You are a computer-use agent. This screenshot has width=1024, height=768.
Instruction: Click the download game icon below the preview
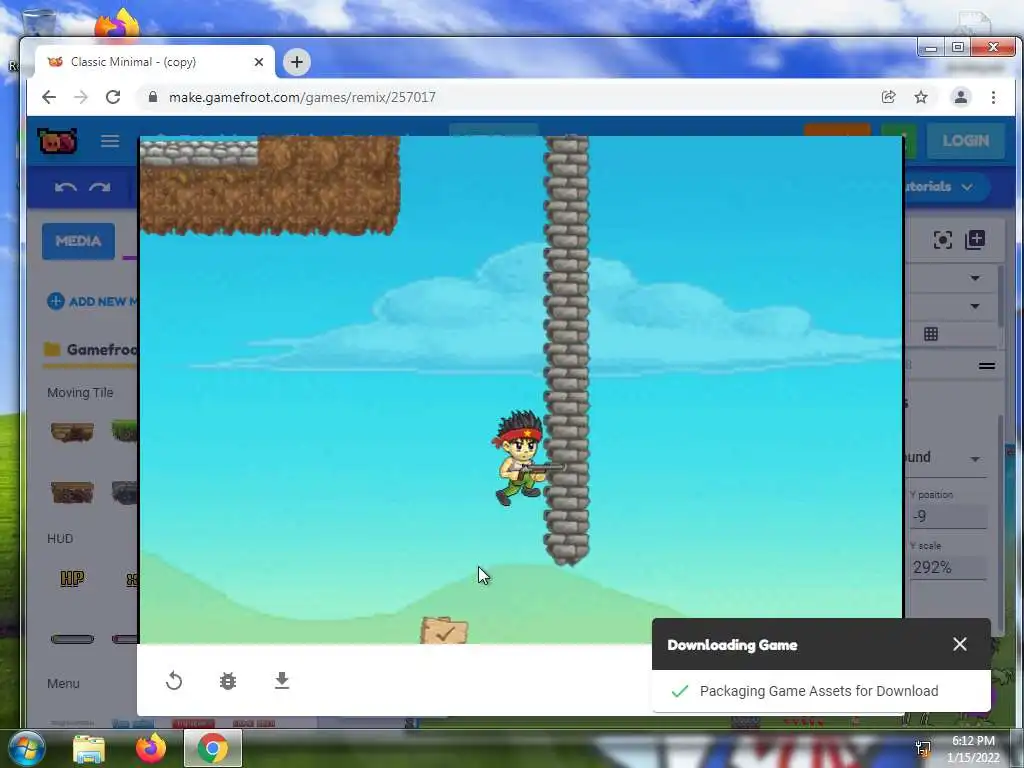point(282,680)
